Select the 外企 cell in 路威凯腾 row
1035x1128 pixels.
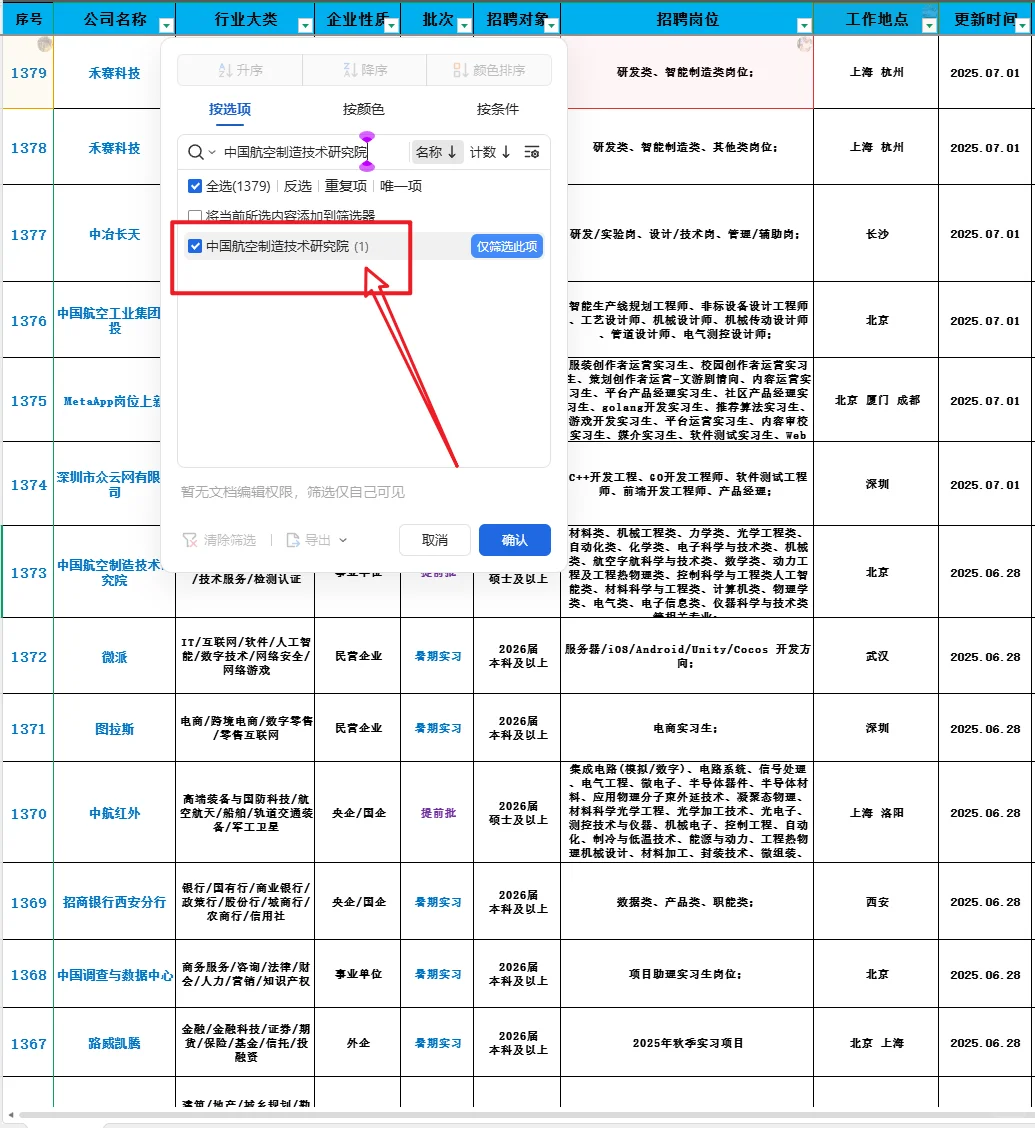pyautogui.click(x=358, y=1042)
